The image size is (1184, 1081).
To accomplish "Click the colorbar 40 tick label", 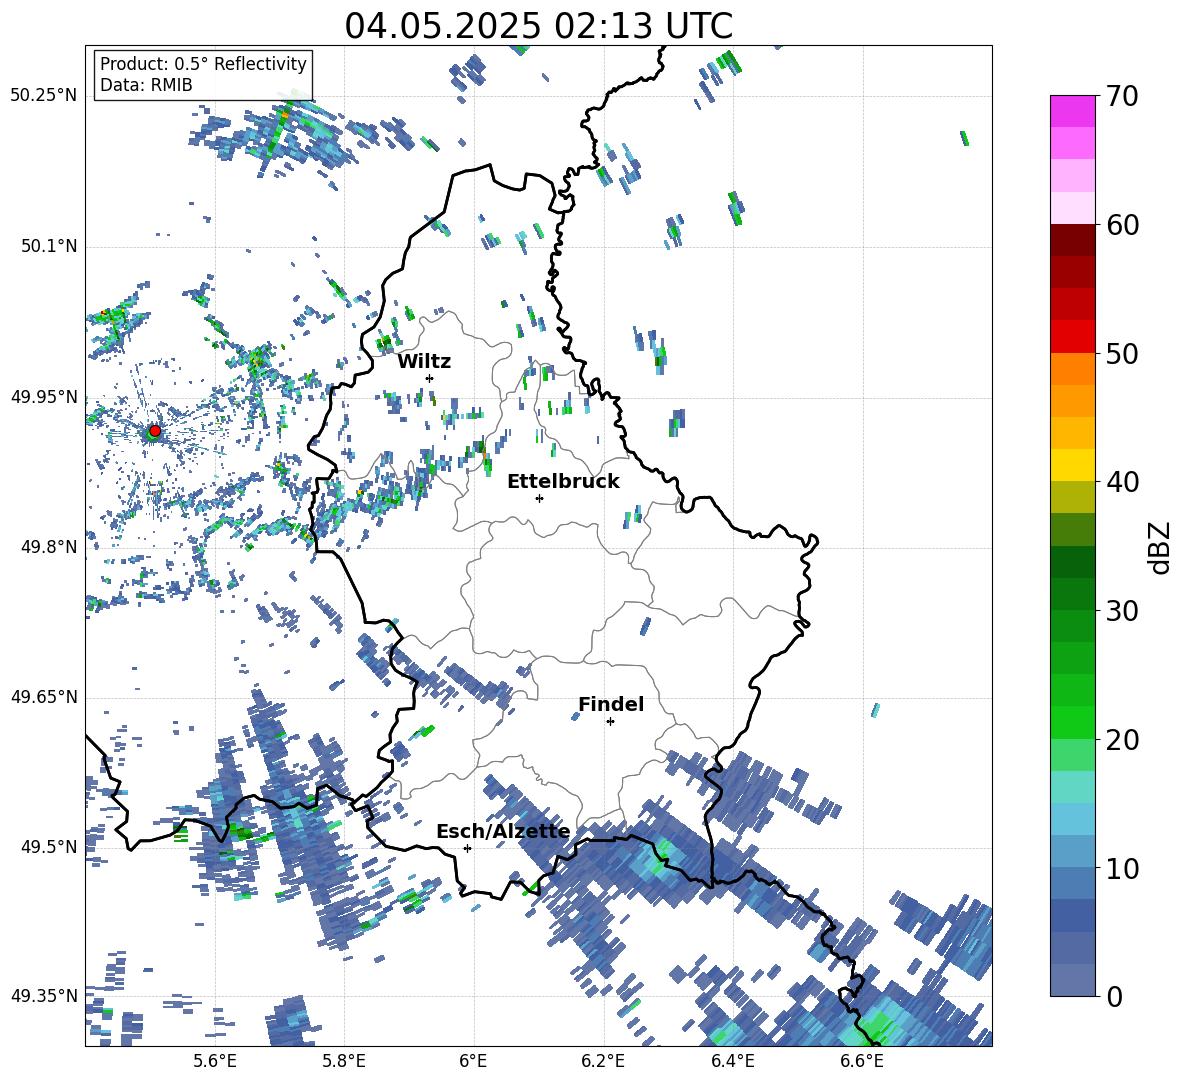I will pos(1122,482).
